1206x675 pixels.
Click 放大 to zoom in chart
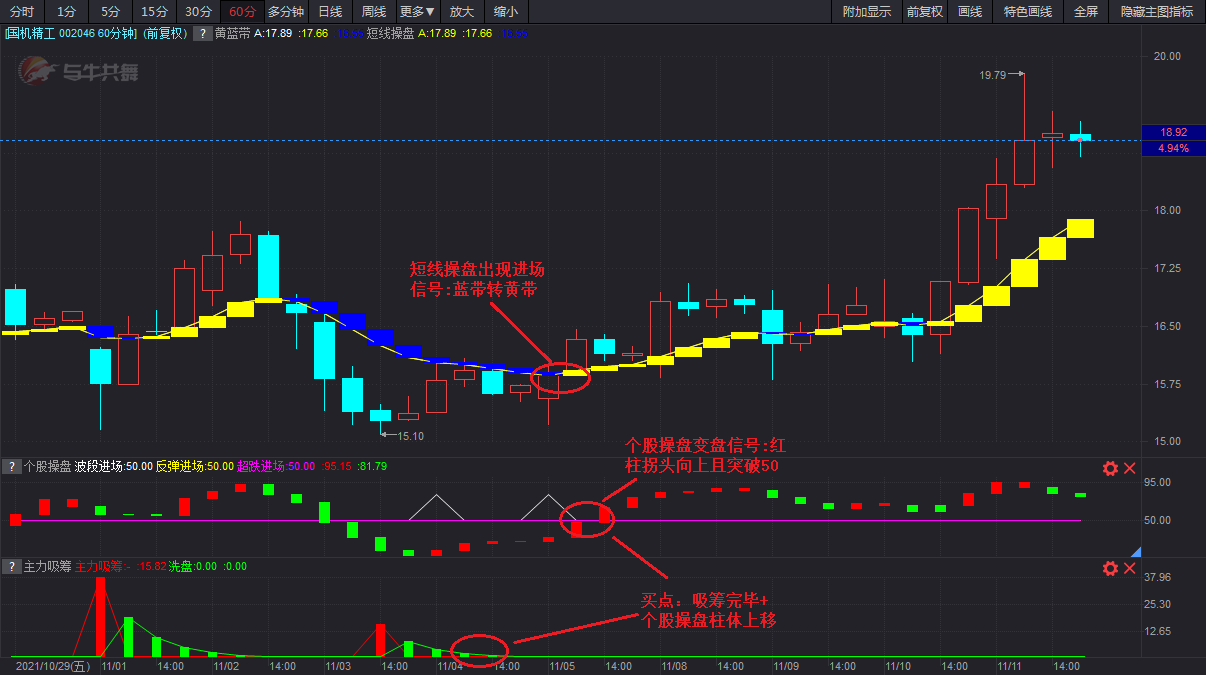(x=461, y=12)
